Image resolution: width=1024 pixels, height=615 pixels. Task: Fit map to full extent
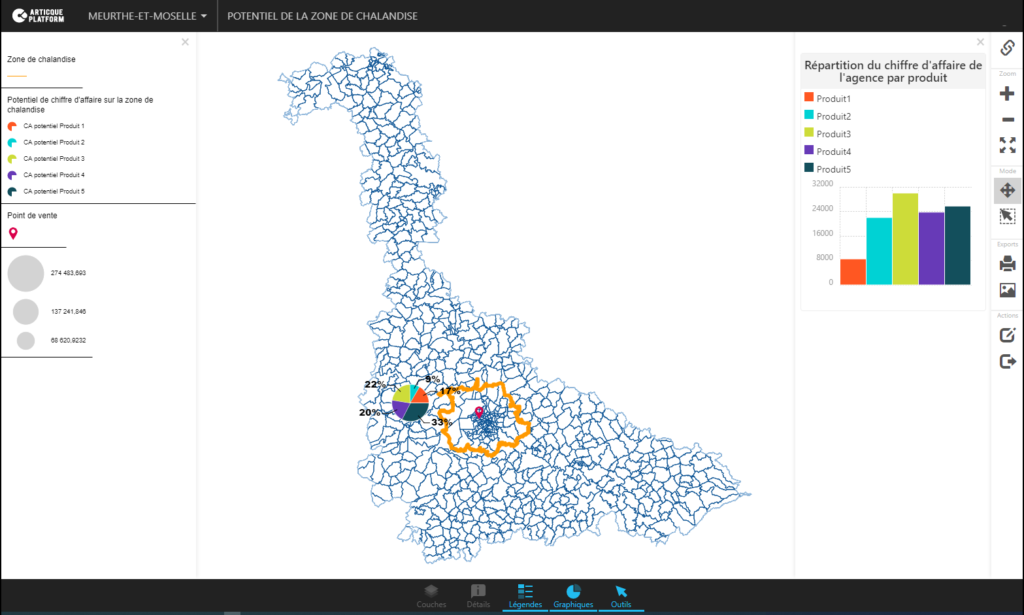coord(1007,145)
